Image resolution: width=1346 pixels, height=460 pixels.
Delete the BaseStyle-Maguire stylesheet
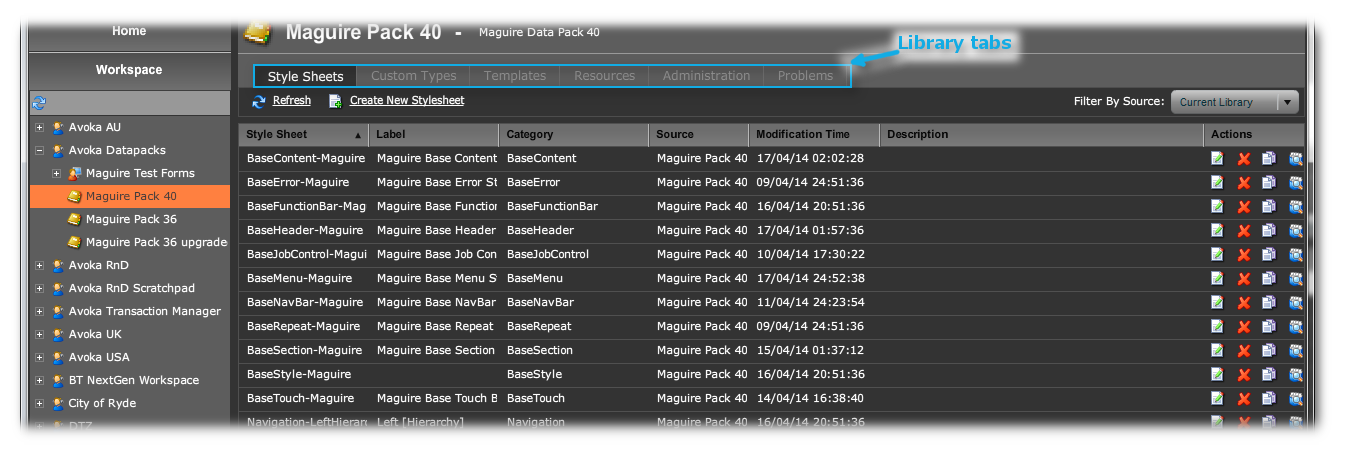(x=1244, y=374)
